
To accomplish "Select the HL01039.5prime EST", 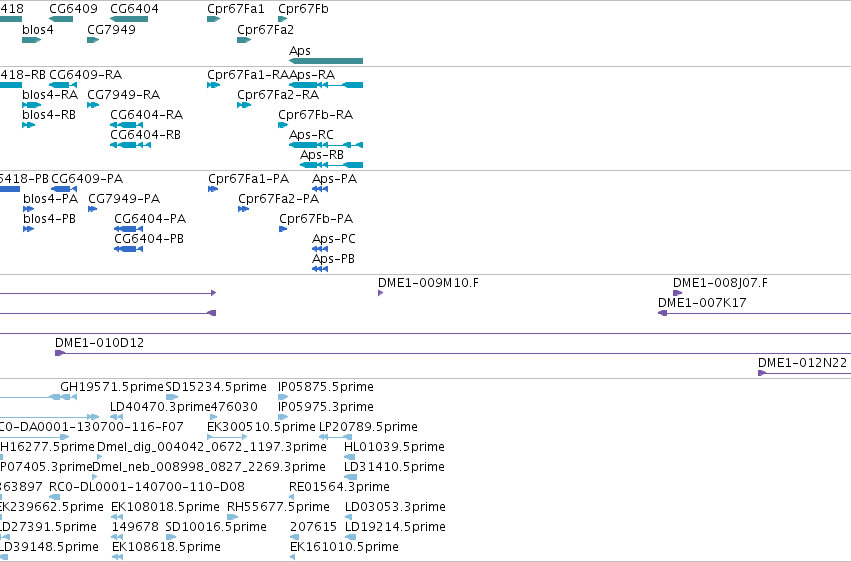I will [x=350, y=457].
